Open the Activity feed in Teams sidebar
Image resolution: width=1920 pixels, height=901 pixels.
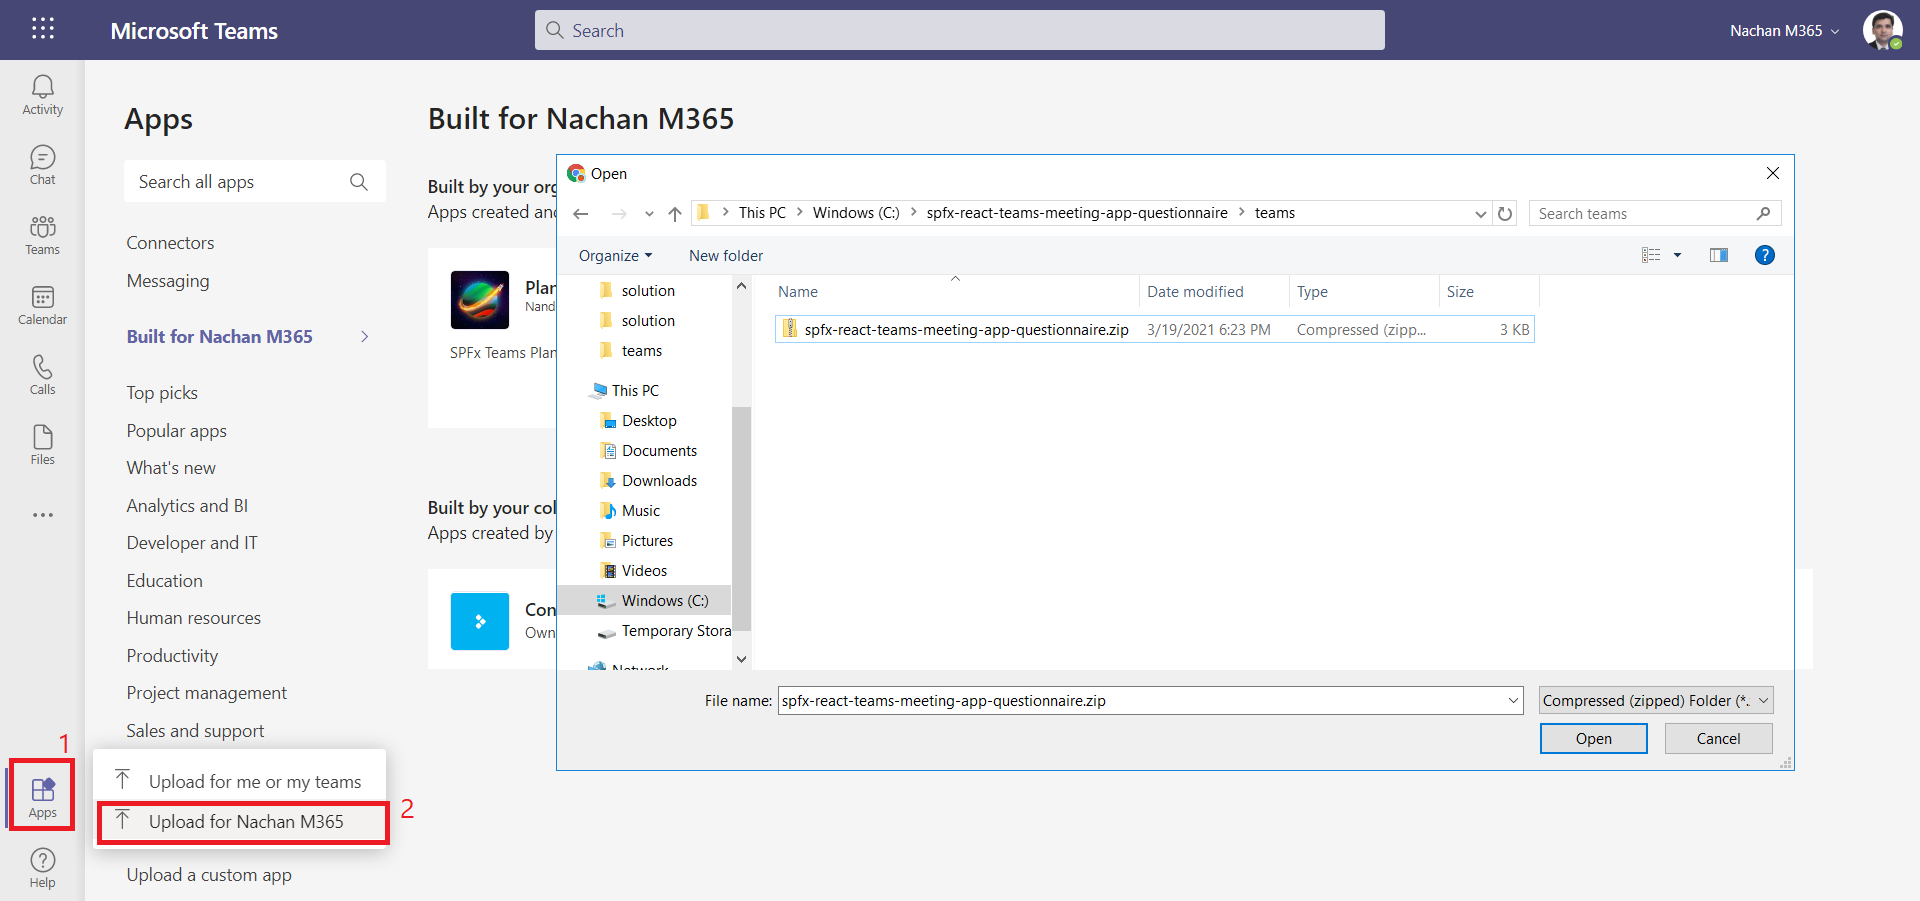click(42, 93)
